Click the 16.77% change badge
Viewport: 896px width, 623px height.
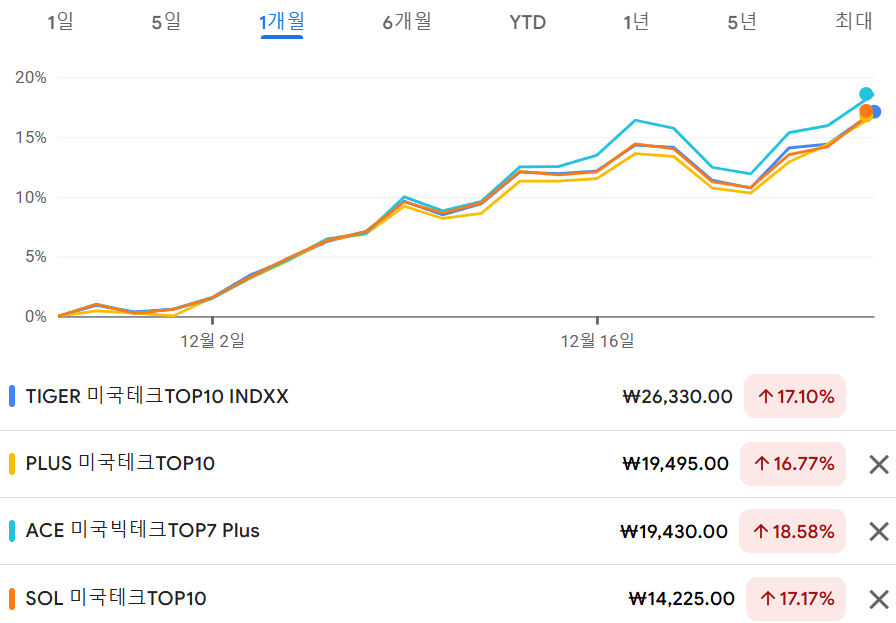(793, 464)
